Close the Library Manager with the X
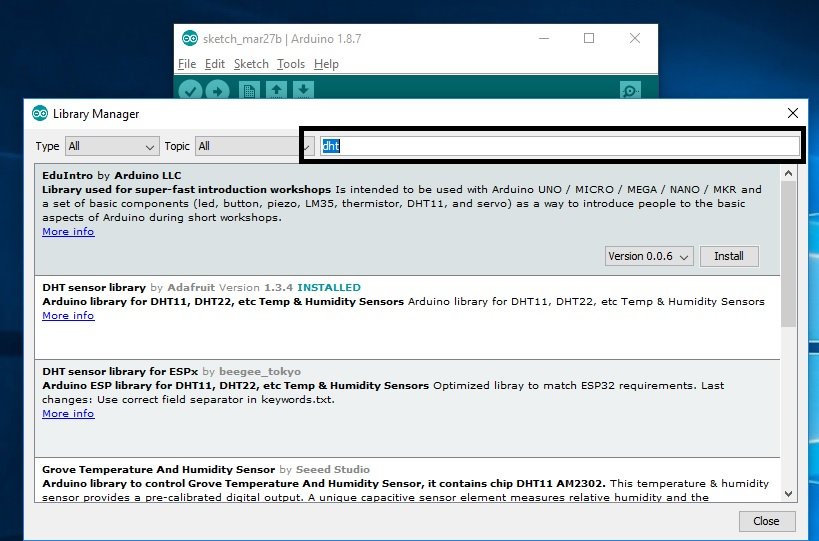 [x=792, y=113]
